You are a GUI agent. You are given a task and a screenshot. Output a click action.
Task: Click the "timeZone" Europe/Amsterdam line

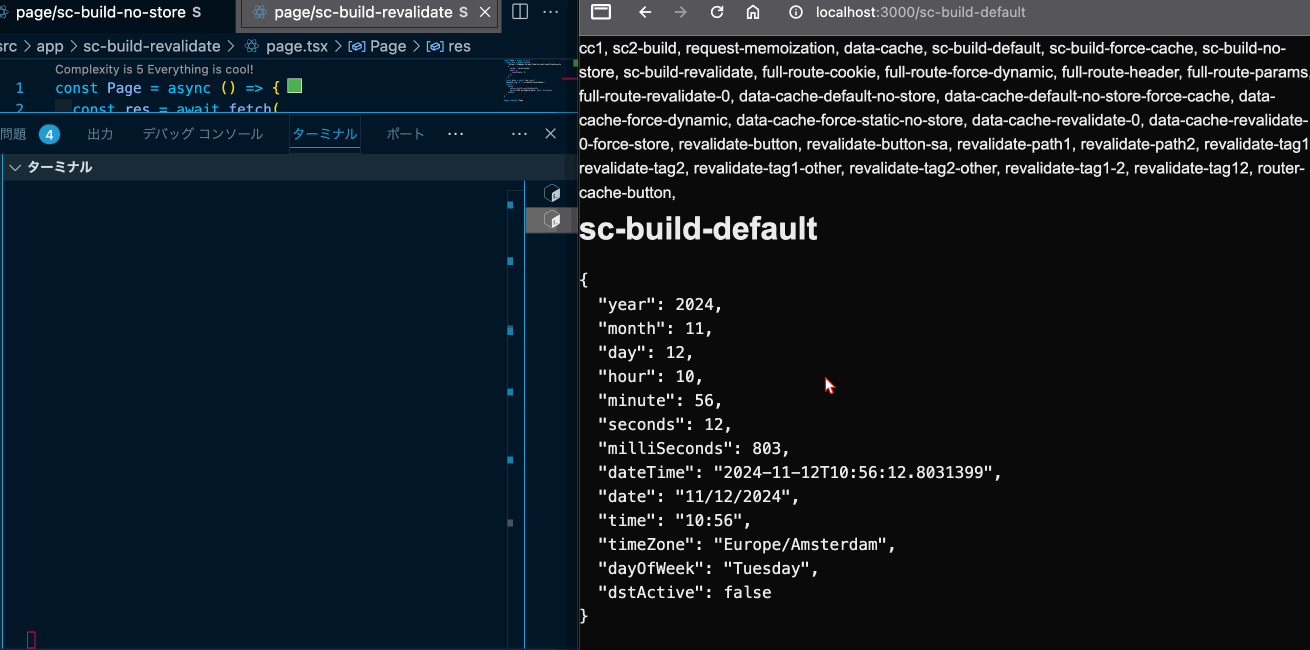(x=746, y=544)
